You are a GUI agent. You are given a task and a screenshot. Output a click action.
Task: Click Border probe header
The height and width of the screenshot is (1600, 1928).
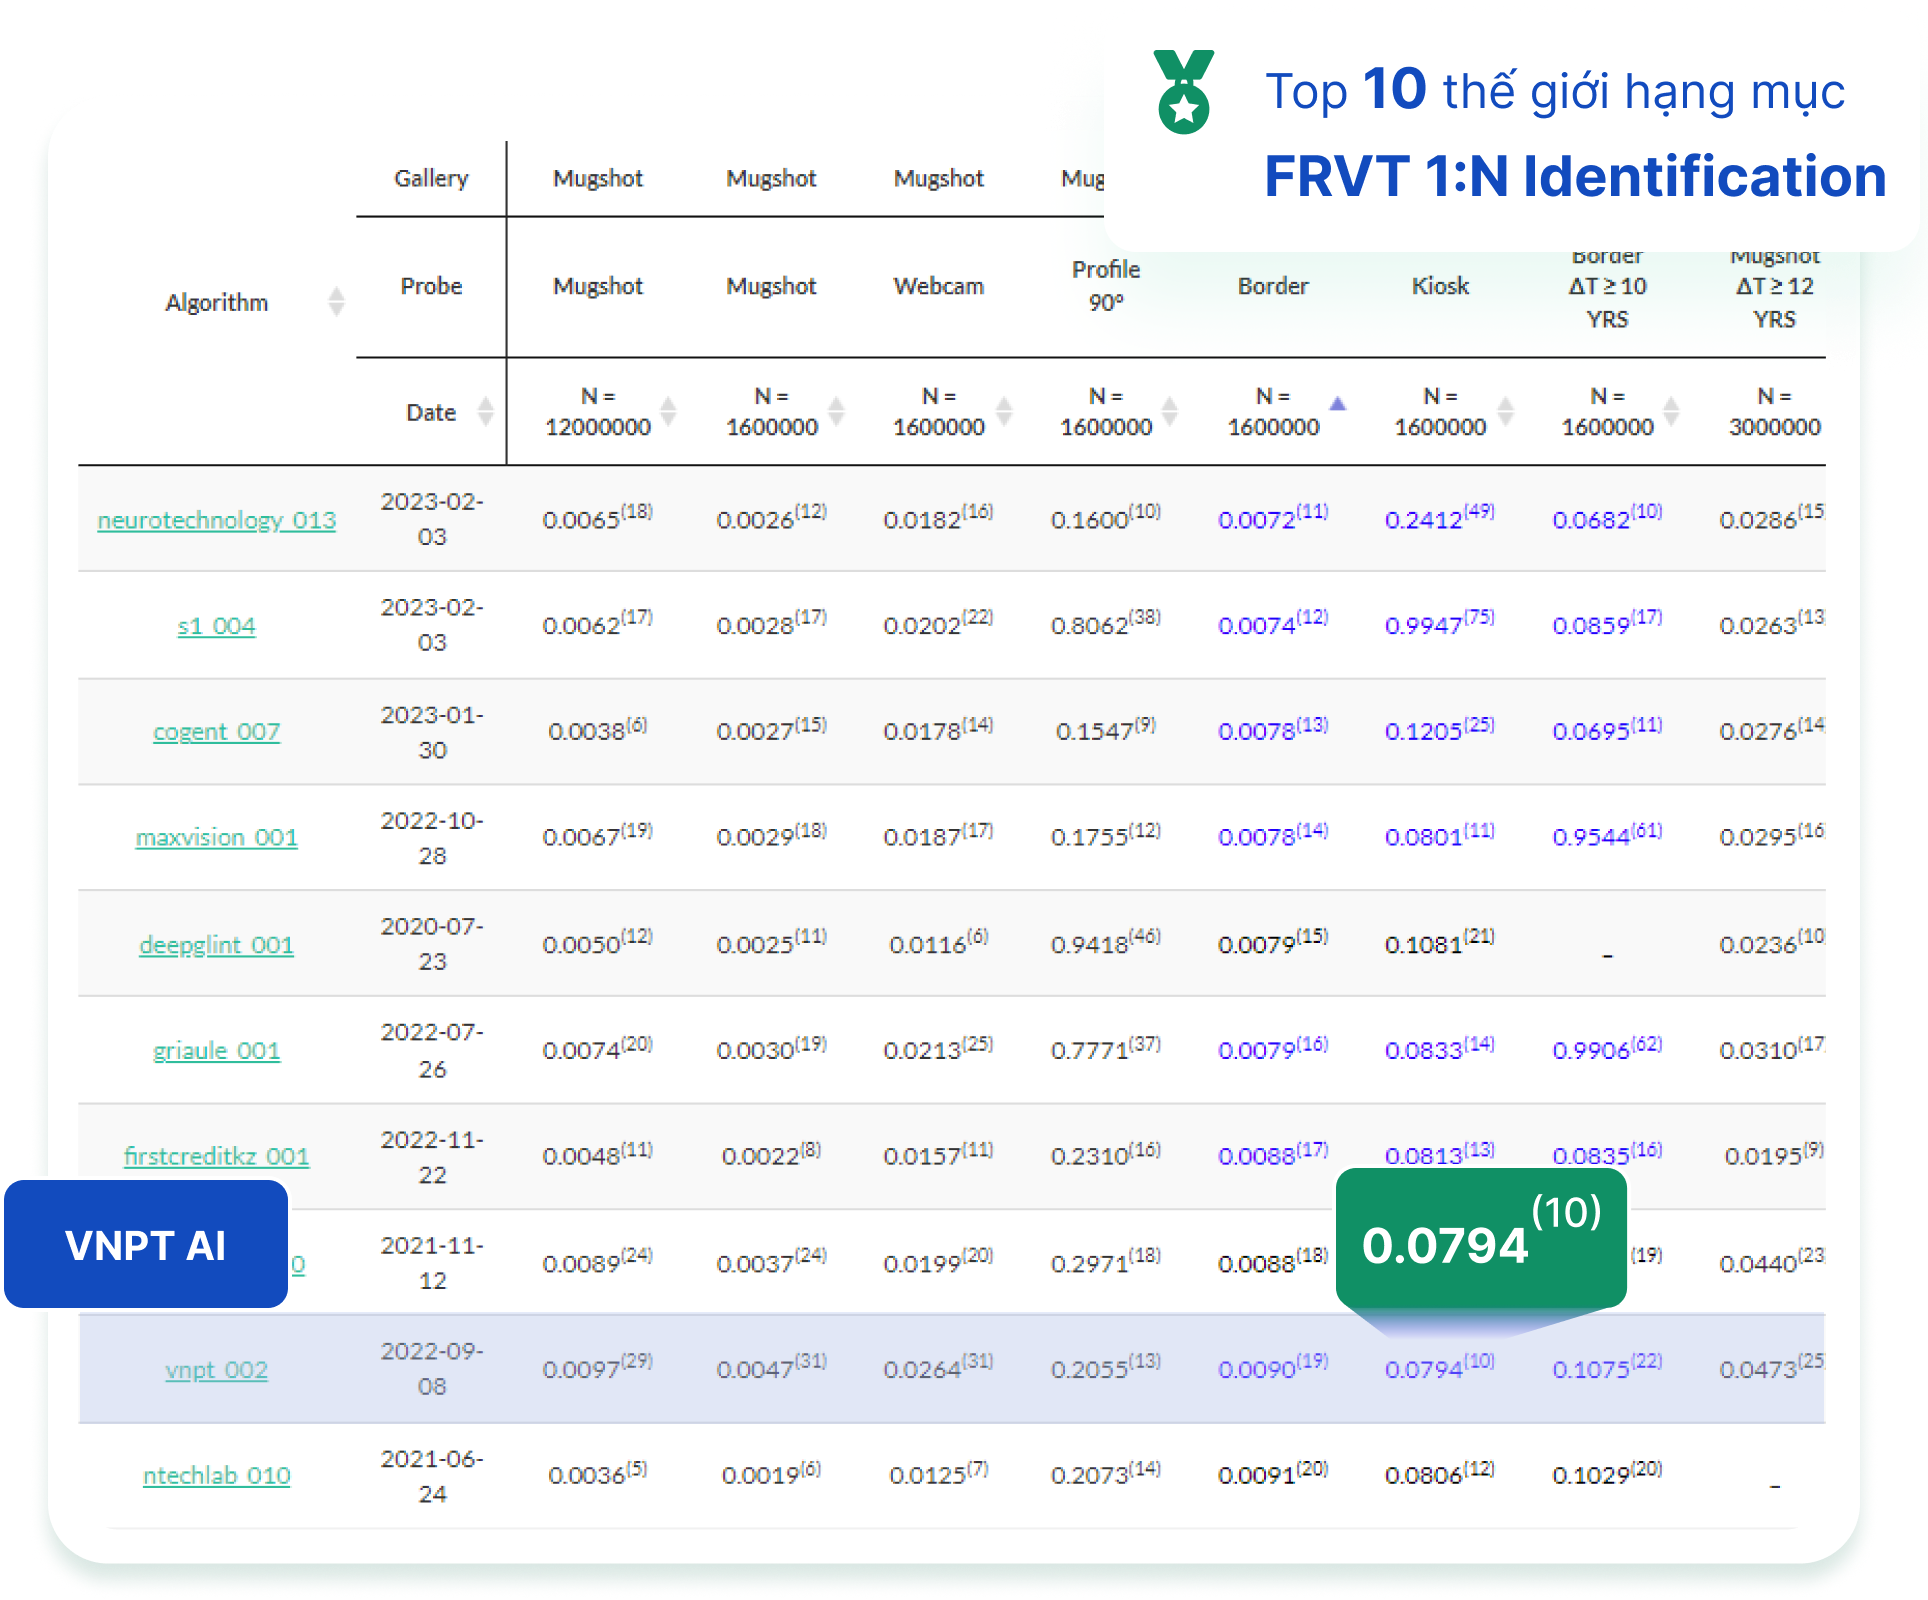tap(1273, 286)
